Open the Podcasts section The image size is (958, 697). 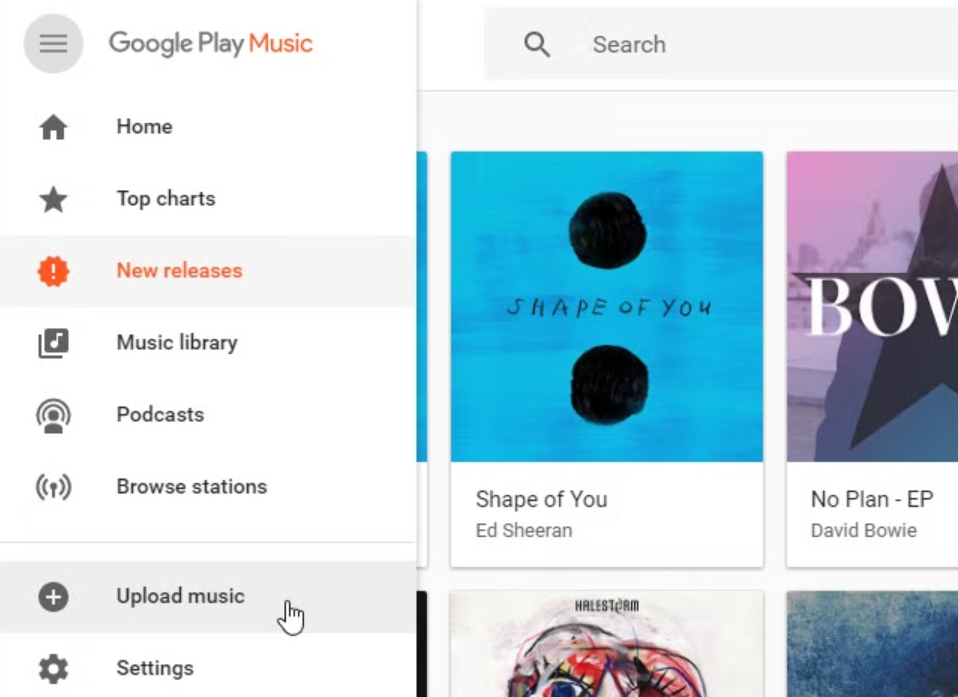(x=160, y=415)
